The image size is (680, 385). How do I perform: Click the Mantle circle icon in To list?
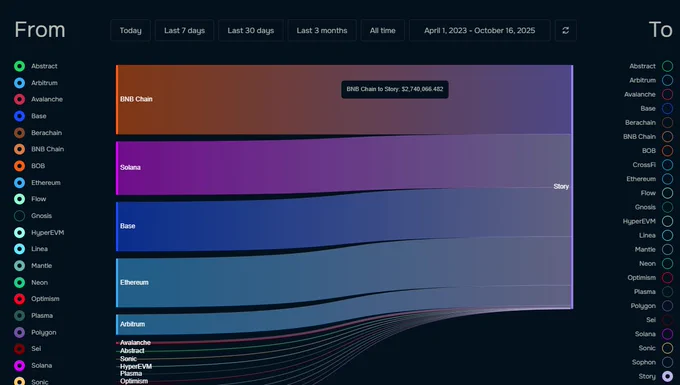667,249
